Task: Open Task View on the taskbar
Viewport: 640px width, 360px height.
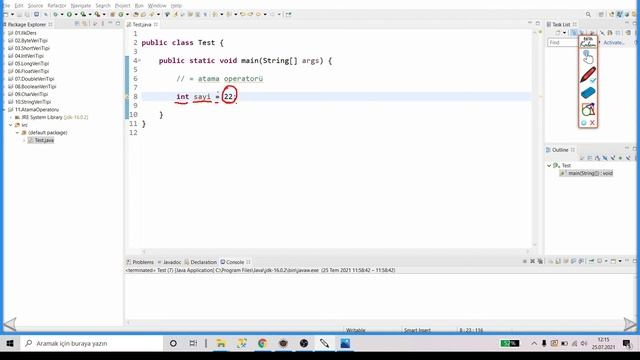Action: [193, 343]
